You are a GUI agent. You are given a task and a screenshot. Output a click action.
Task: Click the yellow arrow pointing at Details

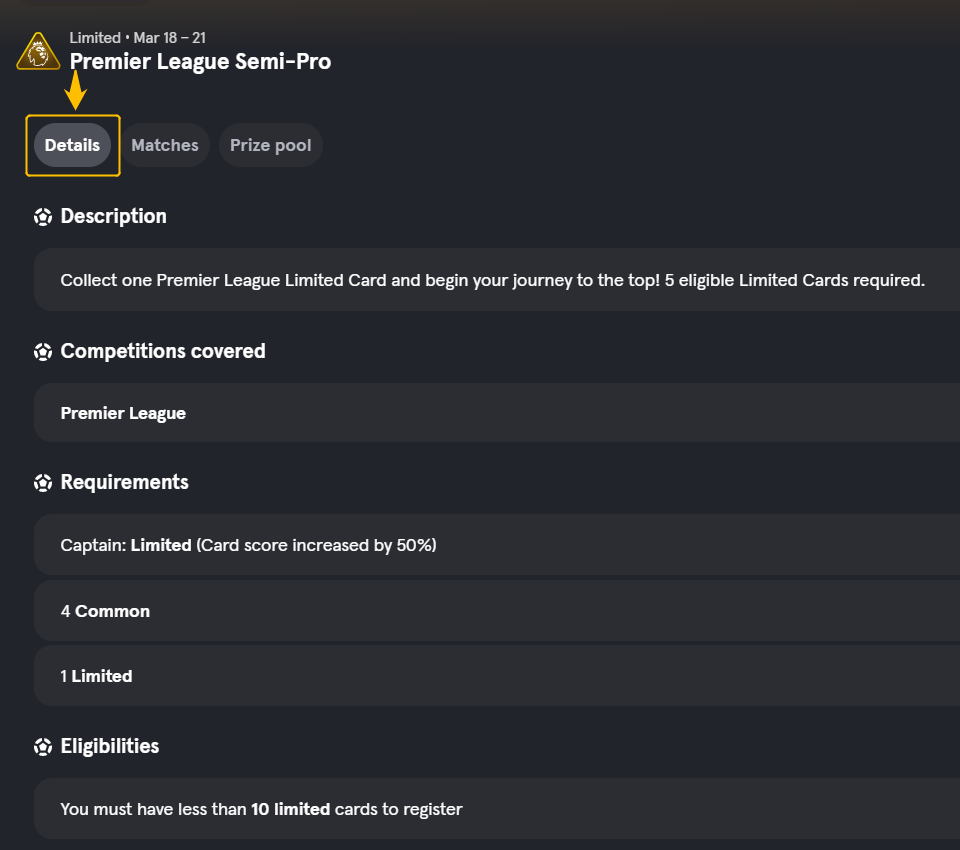(75, 90)
